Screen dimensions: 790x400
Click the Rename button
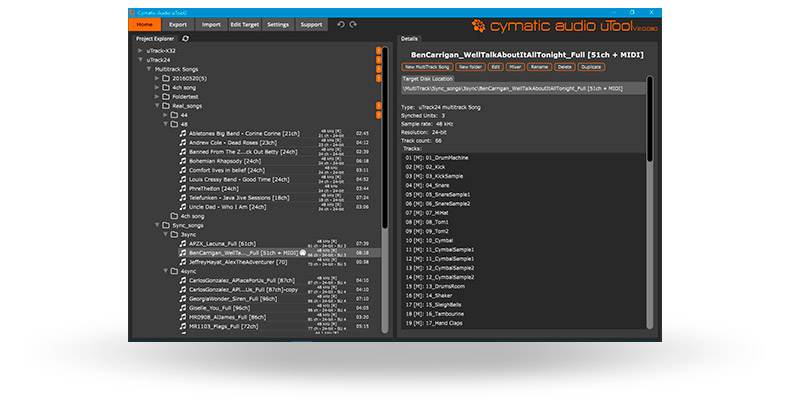(x=539, y=67)
